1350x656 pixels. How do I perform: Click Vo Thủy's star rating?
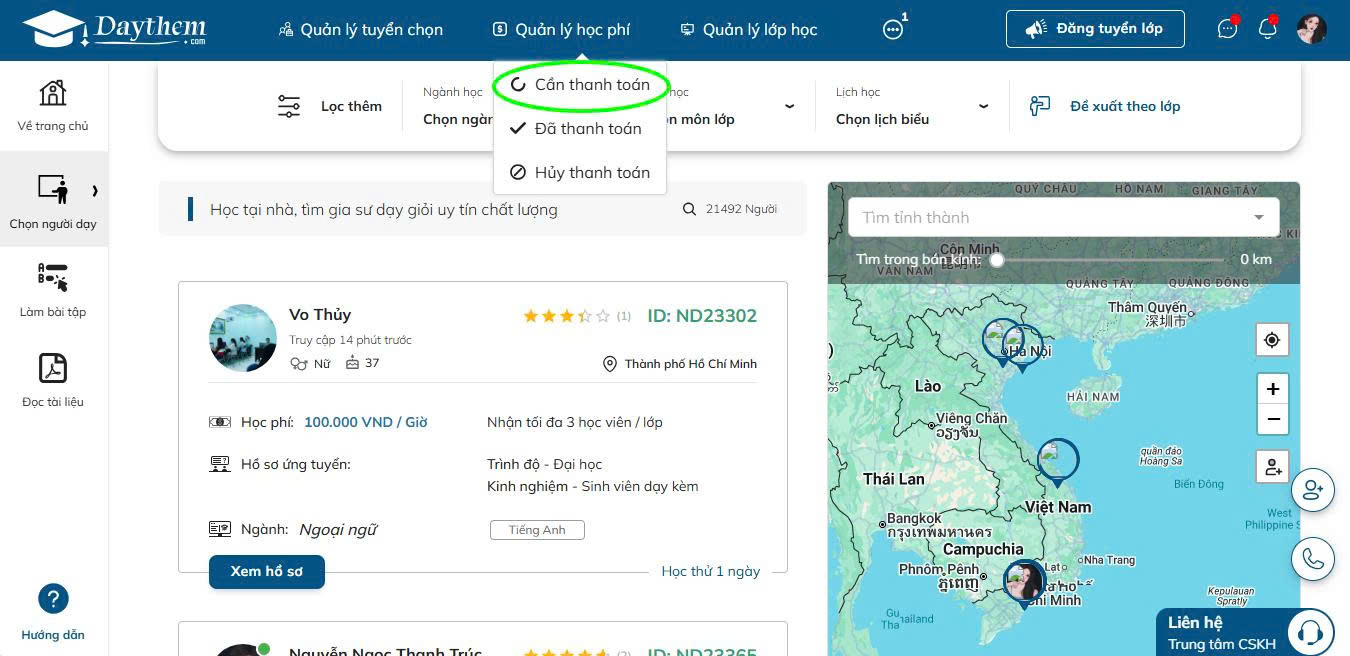(x=566, y=316)
